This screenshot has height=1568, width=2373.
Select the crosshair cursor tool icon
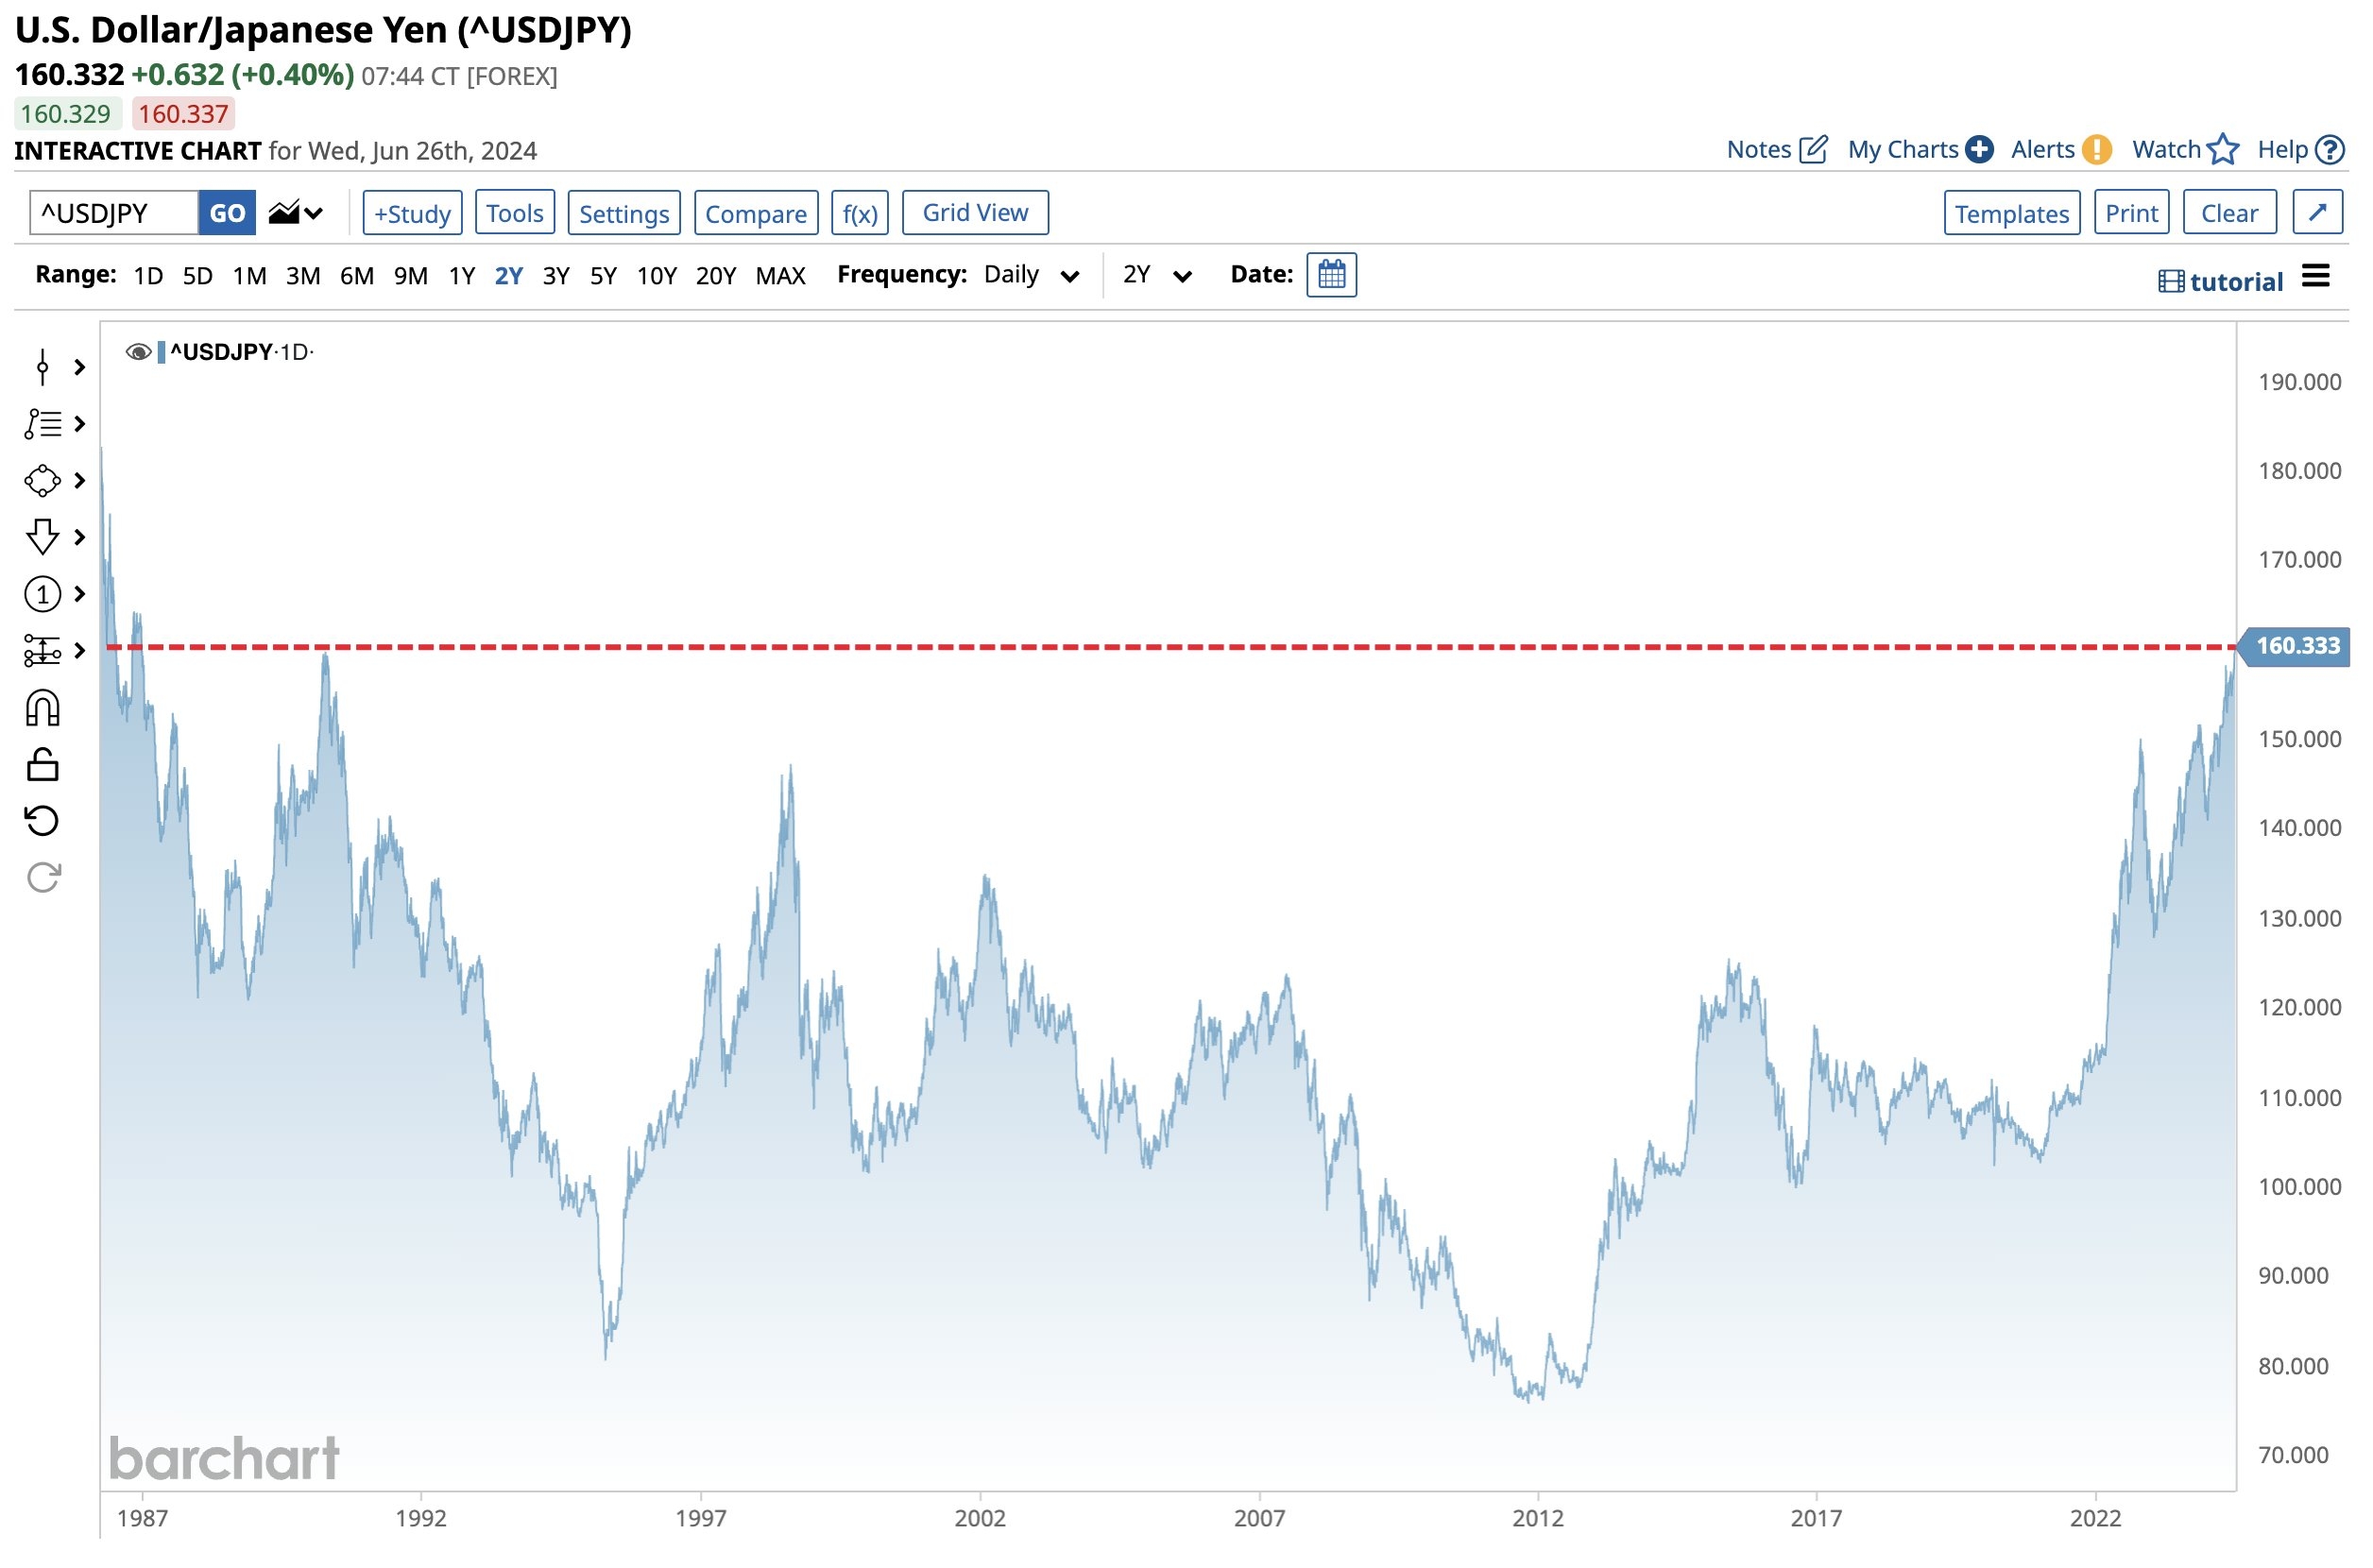[x=42, y=367]
